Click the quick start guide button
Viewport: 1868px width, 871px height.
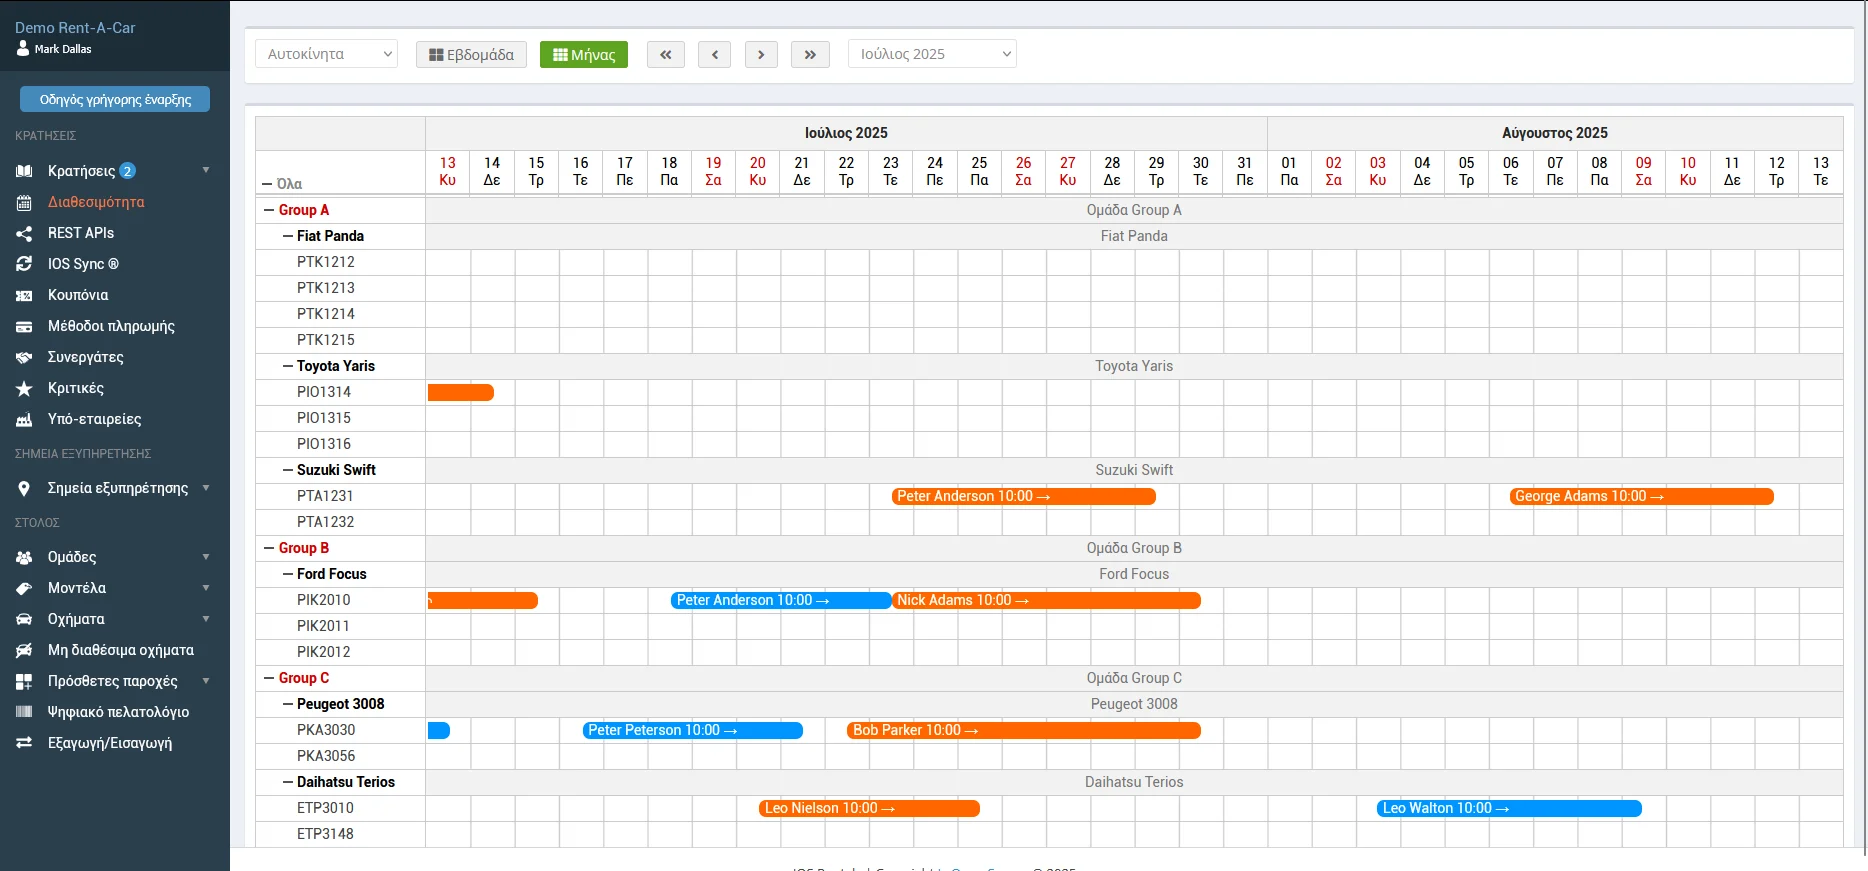click(115, 99)
